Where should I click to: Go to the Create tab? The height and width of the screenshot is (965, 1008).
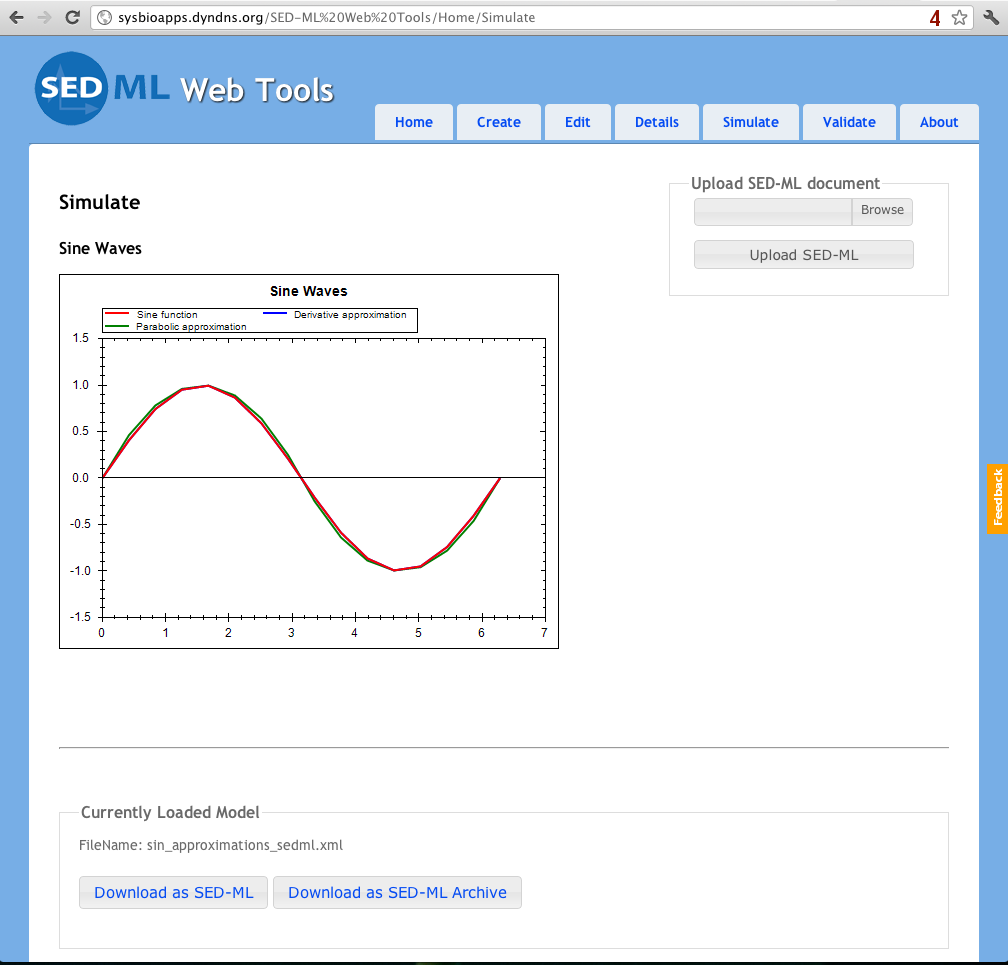click(x=498, y=122)
